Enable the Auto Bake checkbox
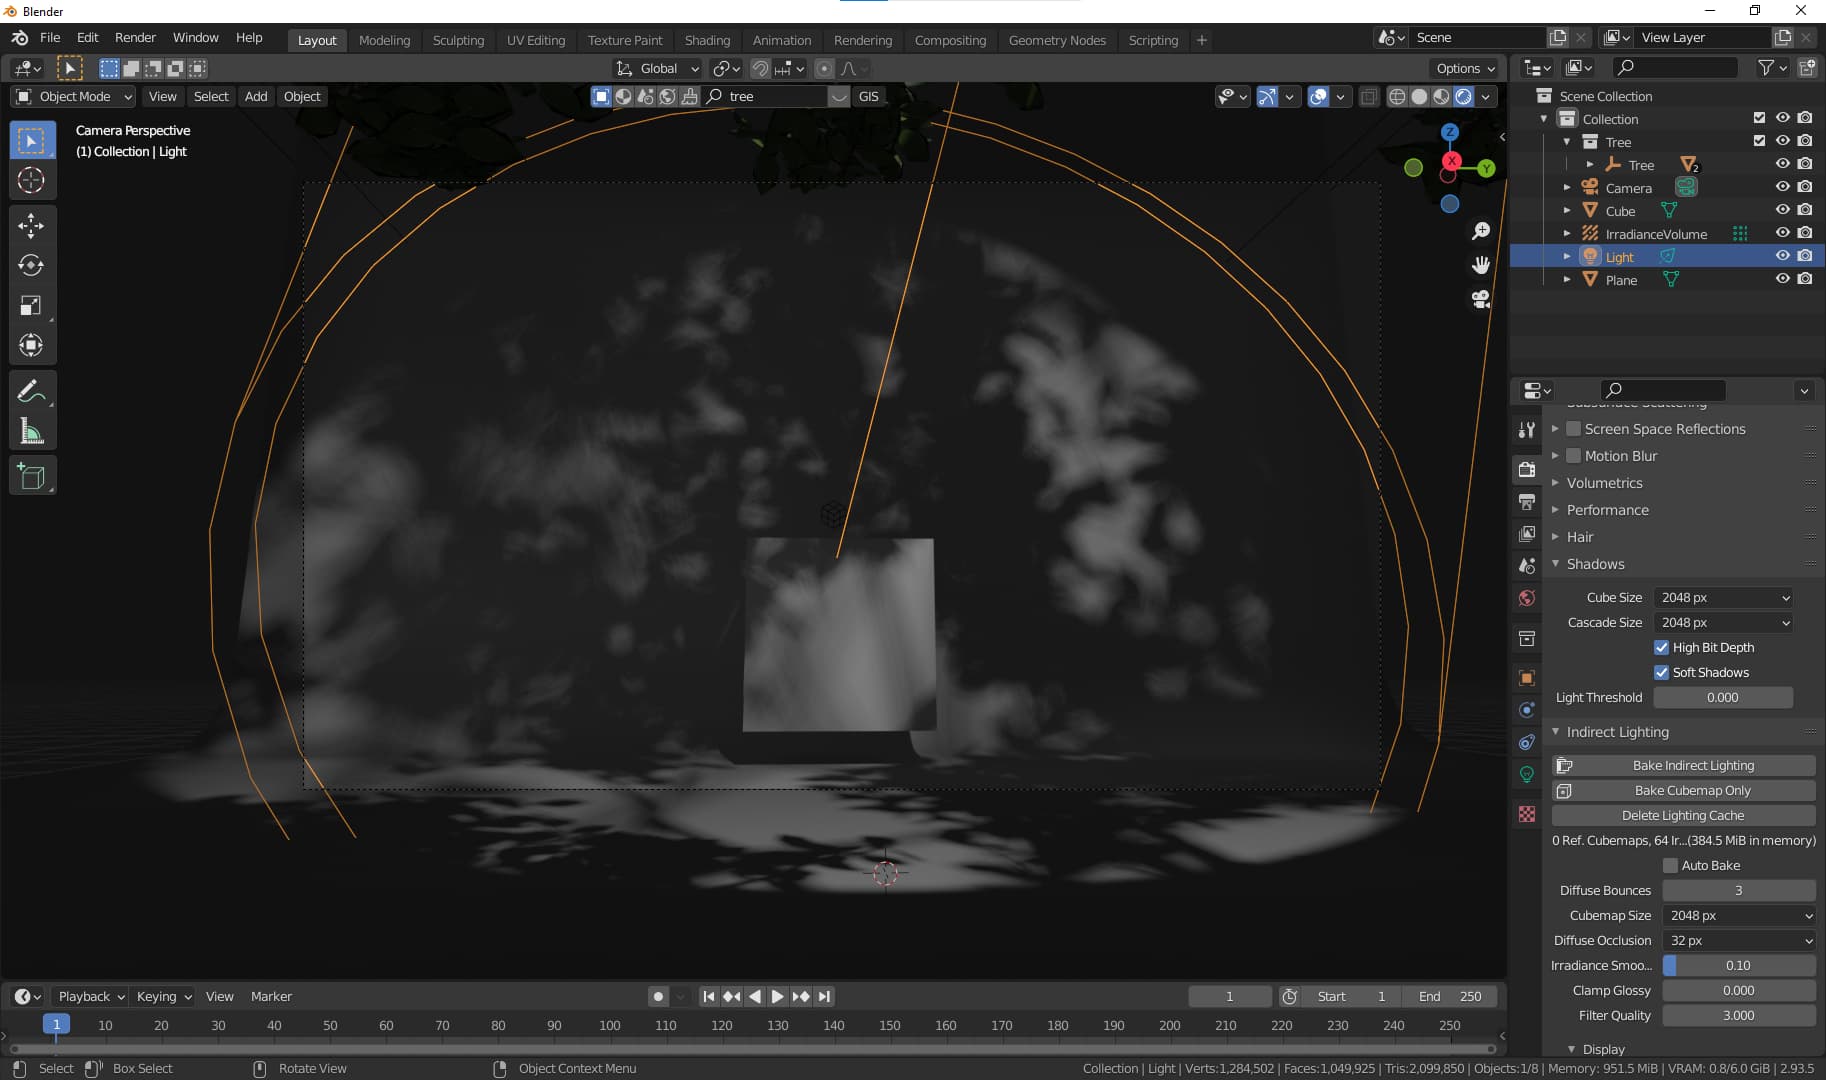The image size is (1826, 1080). [1670, 865]
